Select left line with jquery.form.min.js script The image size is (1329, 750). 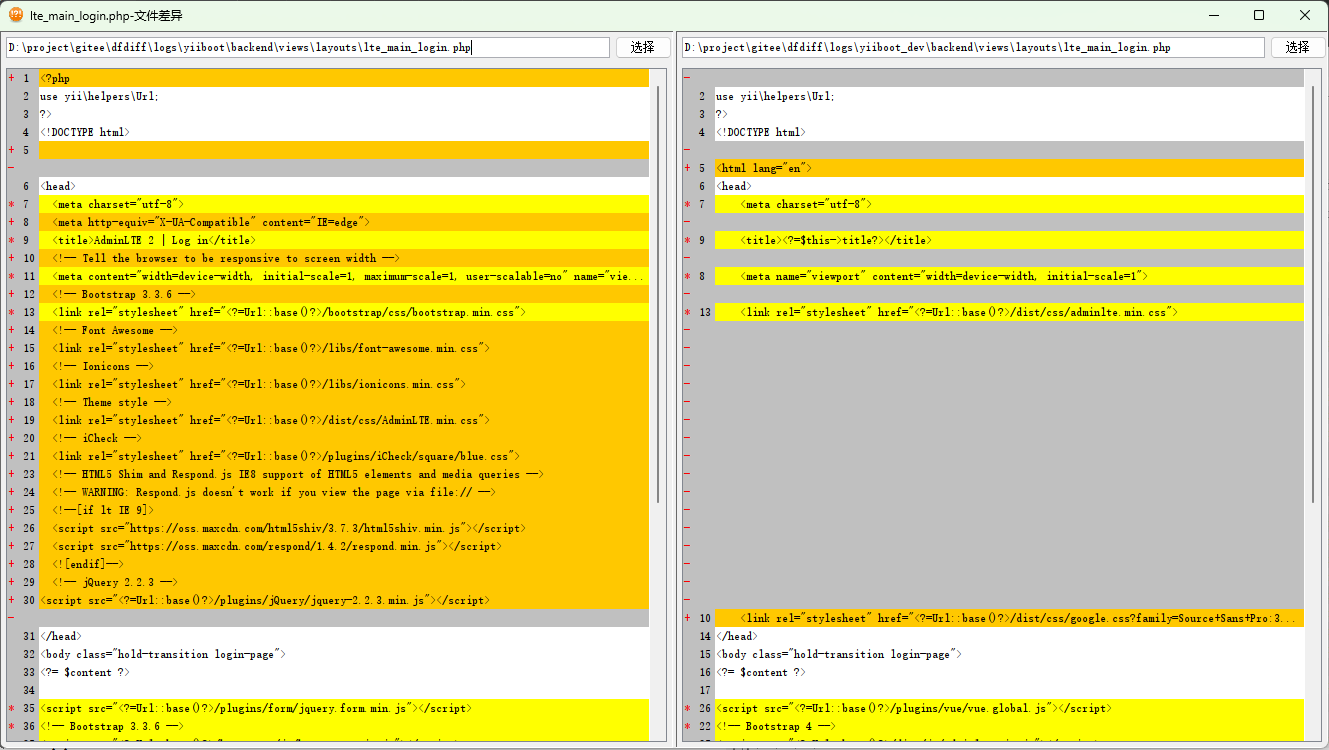tap(344, 708)
